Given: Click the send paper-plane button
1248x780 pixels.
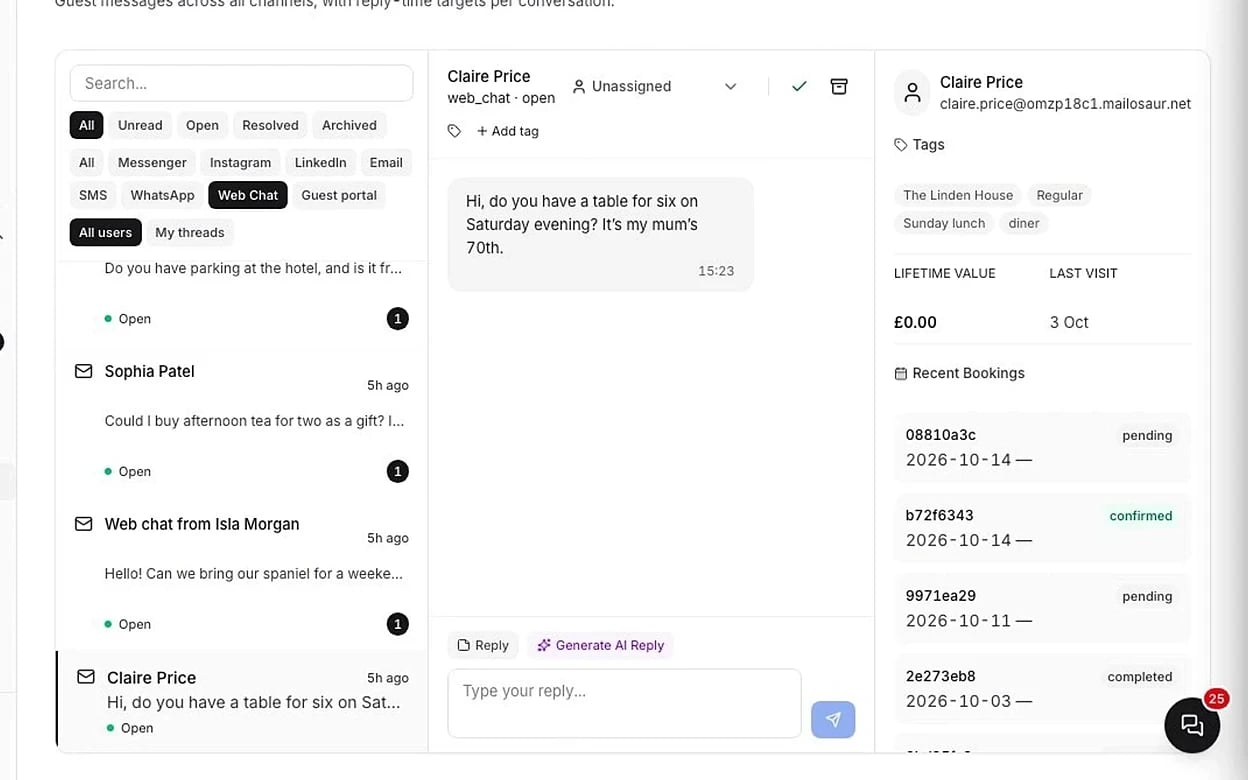Looking at the screenshot, I should point(833,719).
